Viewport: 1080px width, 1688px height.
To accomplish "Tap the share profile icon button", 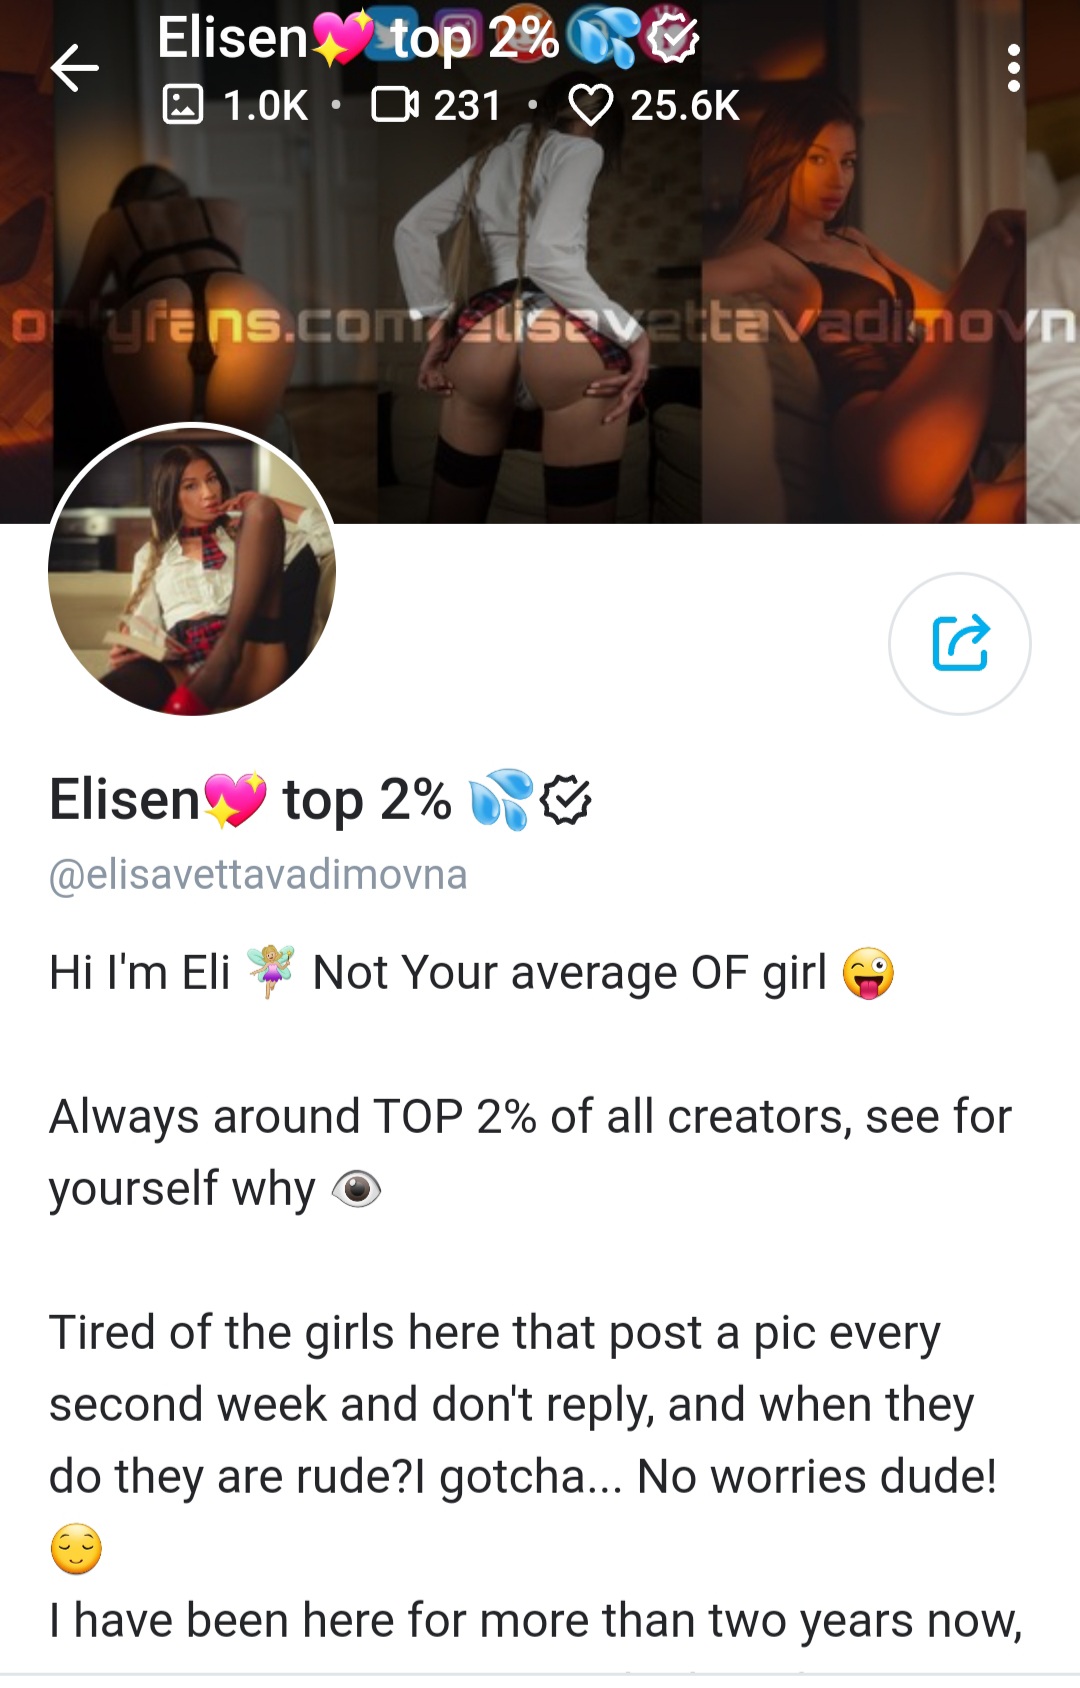I will tap(959, 643).
